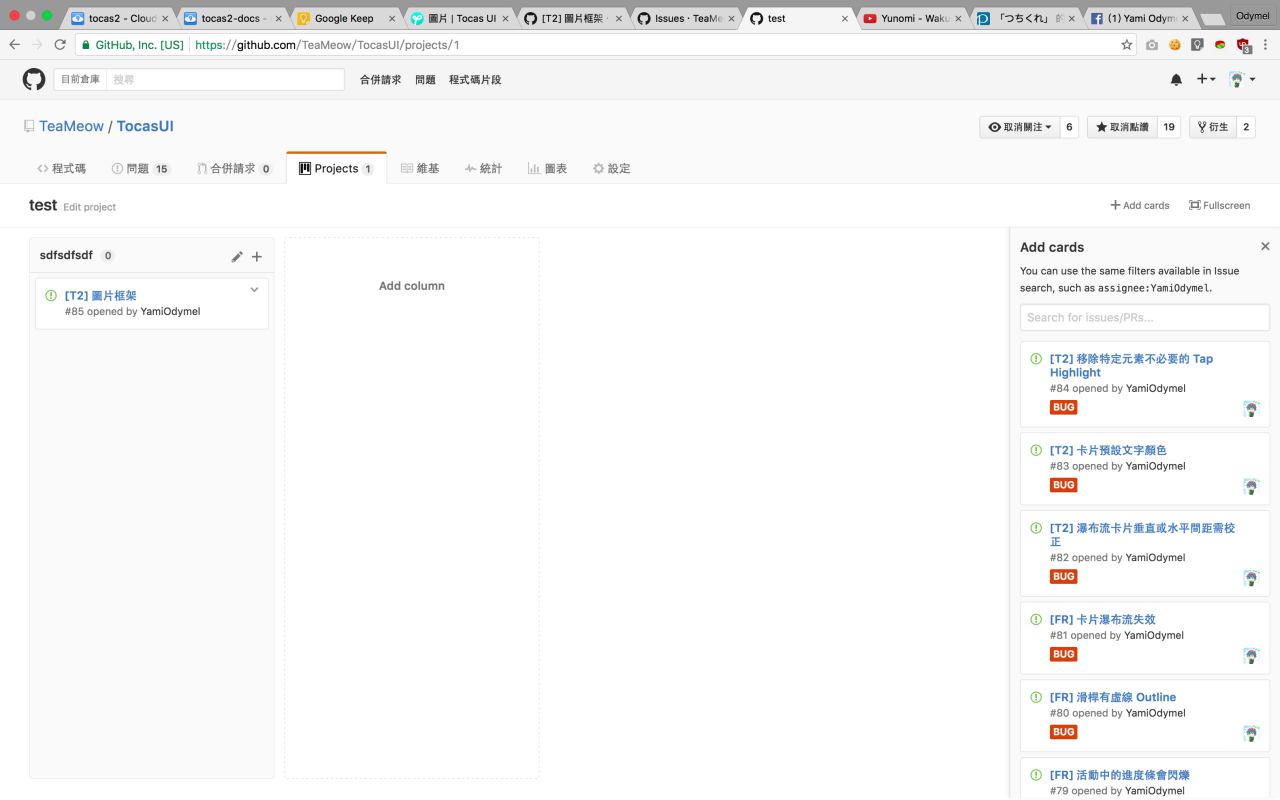
Task: Click assignee avatar on issue #84
Action: click(1250, 408)
